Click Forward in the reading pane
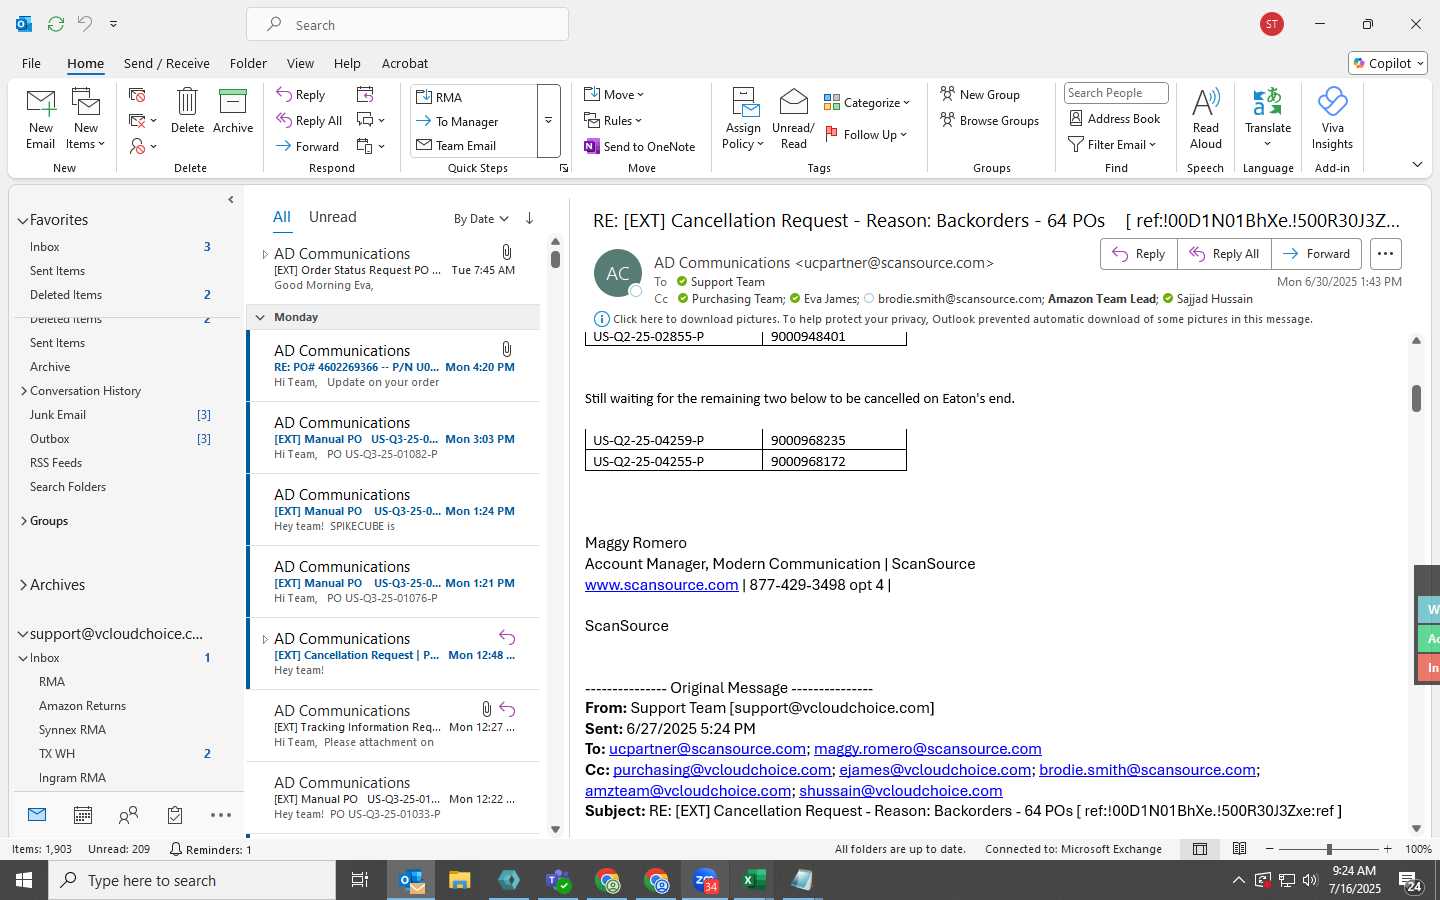The height and width of the screenshot is (900, 1440). tap(1316, 254)
